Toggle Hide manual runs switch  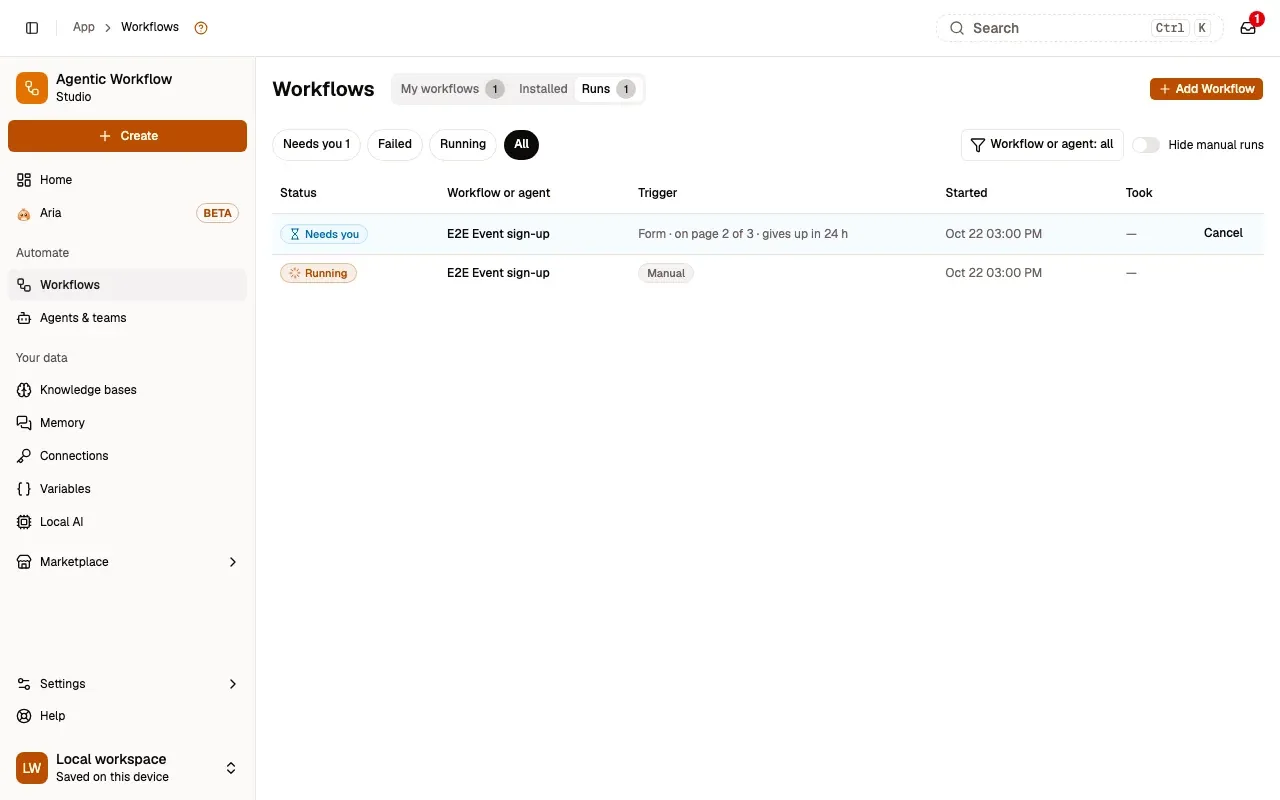[x=1146, y=145]
